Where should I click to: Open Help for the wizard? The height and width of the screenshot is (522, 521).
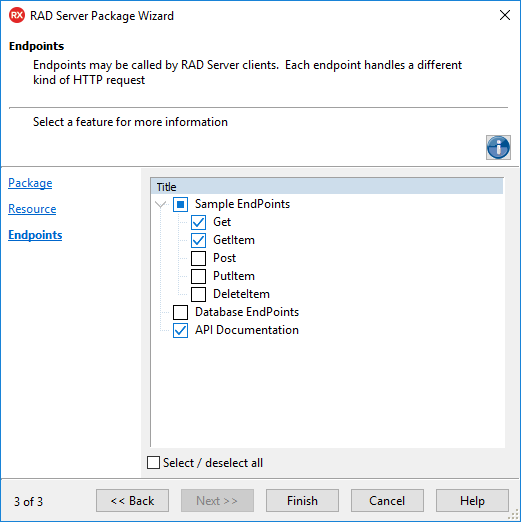472,501
